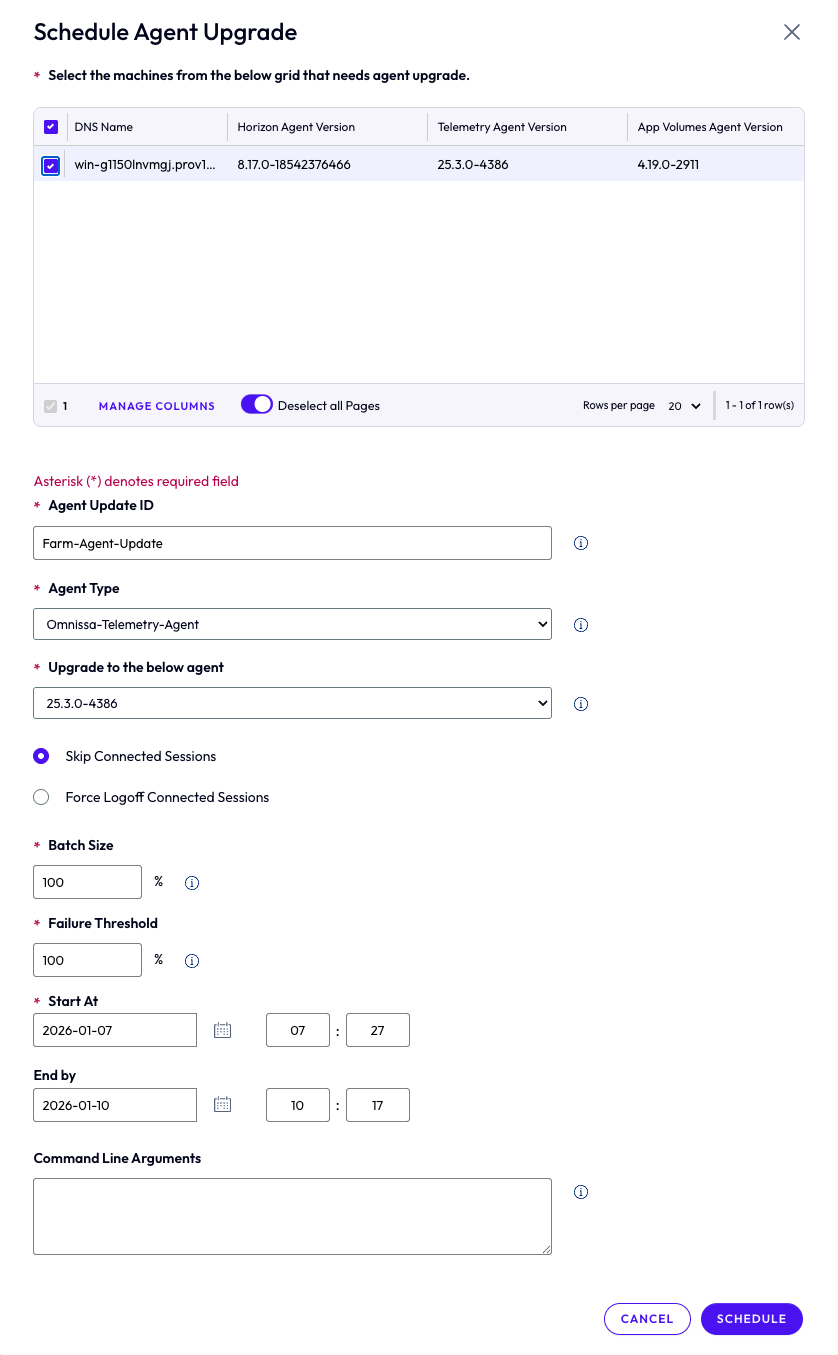Click the End by hour field
The image size is (838, 1355).
(298, 1105)
